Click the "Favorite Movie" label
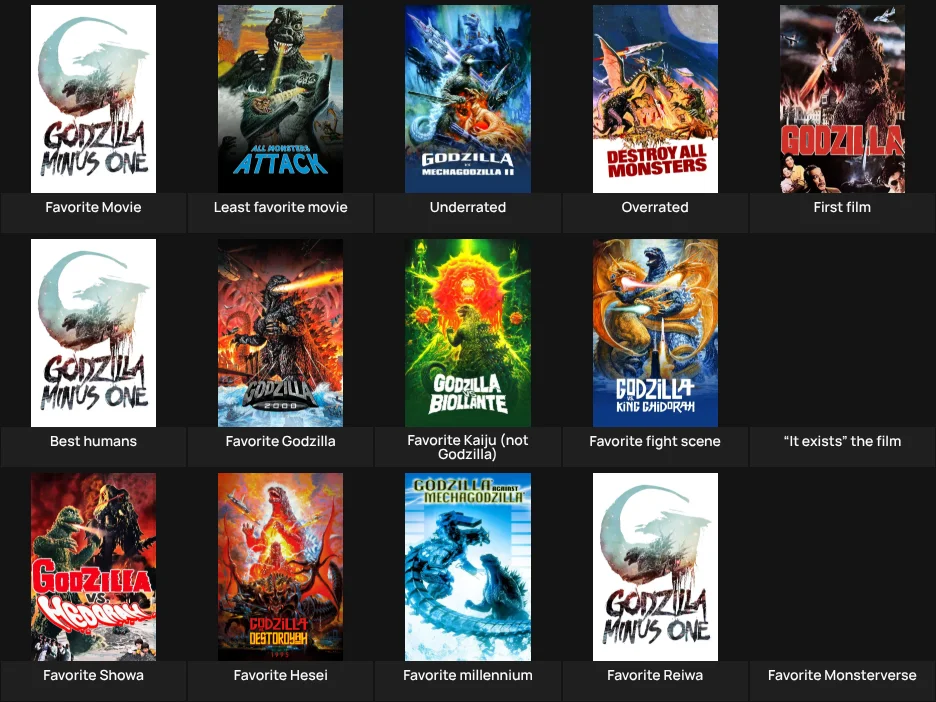The image size is (936, 702). click(93, 207)
